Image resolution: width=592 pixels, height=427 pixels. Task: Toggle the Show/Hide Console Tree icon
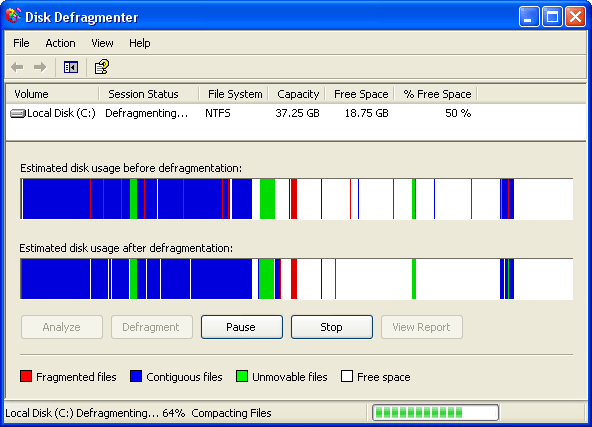71,68
